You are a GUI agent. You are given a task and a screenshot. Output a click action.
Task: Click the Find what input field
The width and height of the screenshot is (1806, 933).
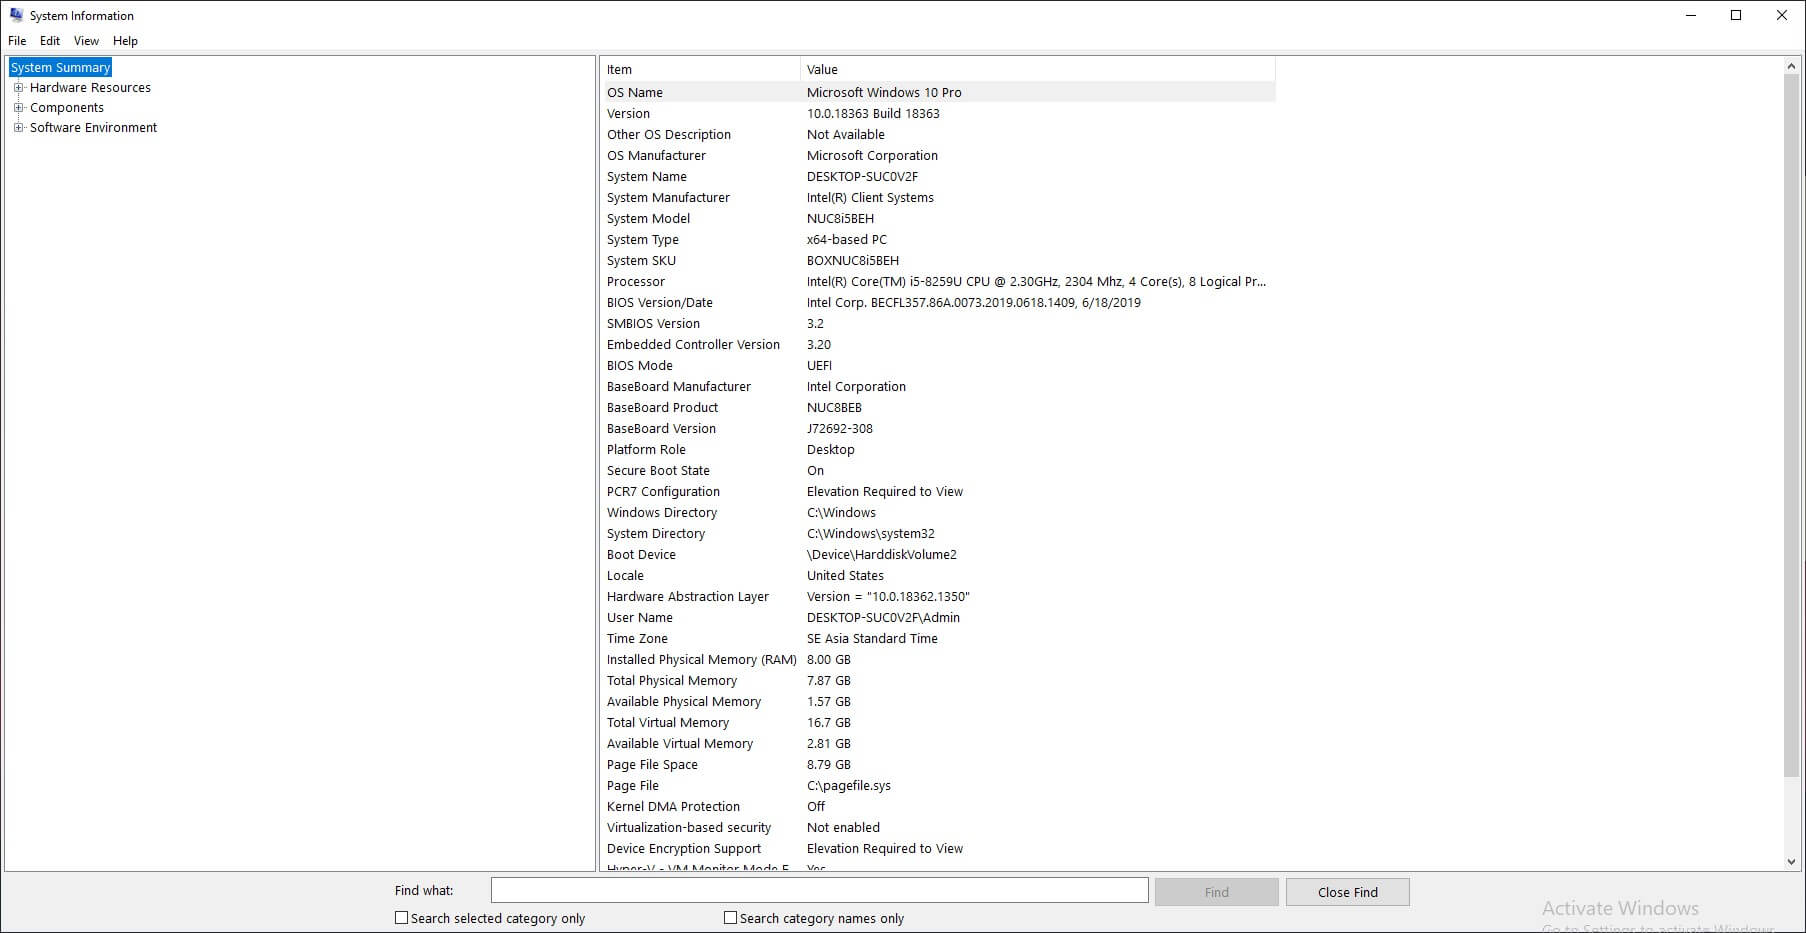point(819,890)
